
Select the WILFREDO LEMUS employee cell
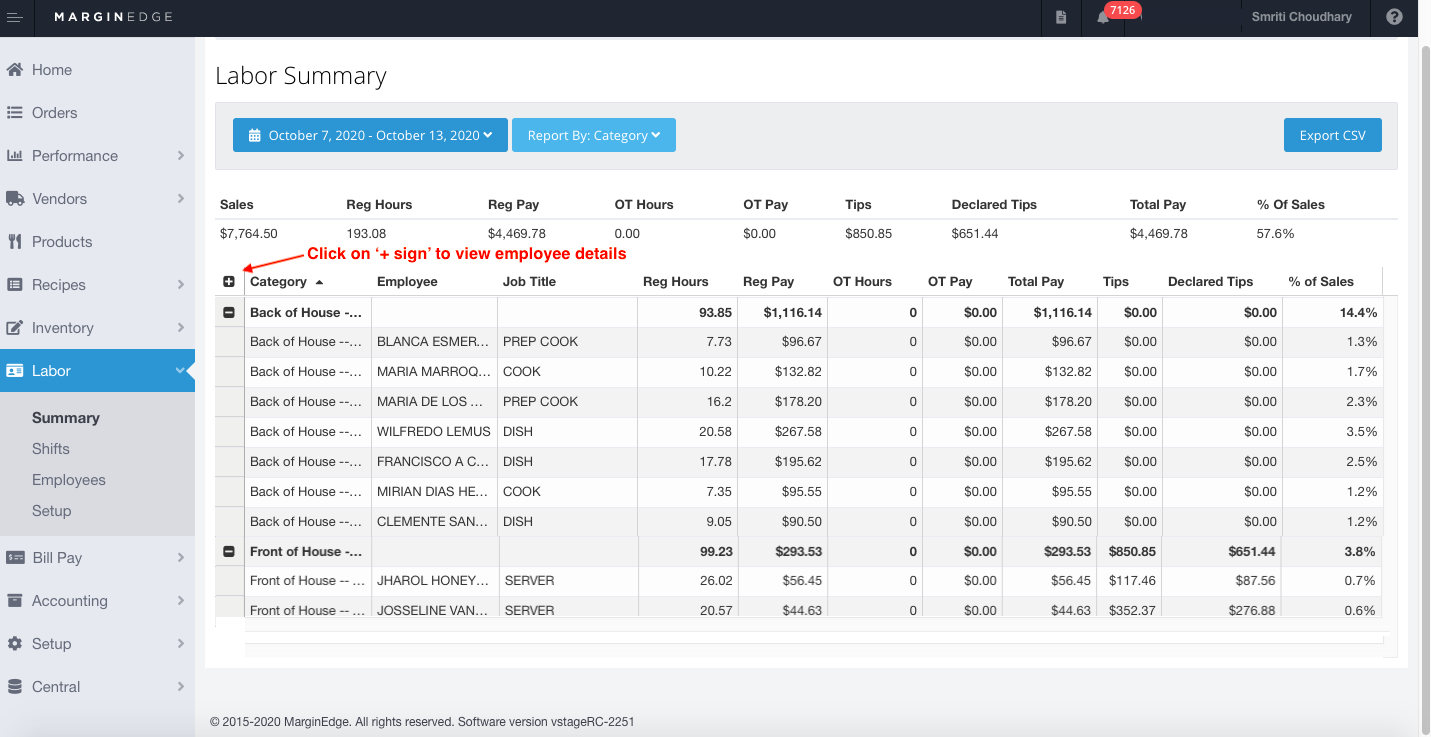tap(435, 432)
